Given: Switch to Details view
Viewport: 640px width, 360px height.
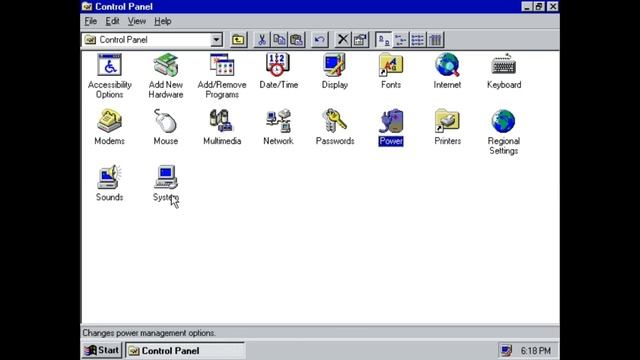Looking at the screenshot, I should [436, 40].
